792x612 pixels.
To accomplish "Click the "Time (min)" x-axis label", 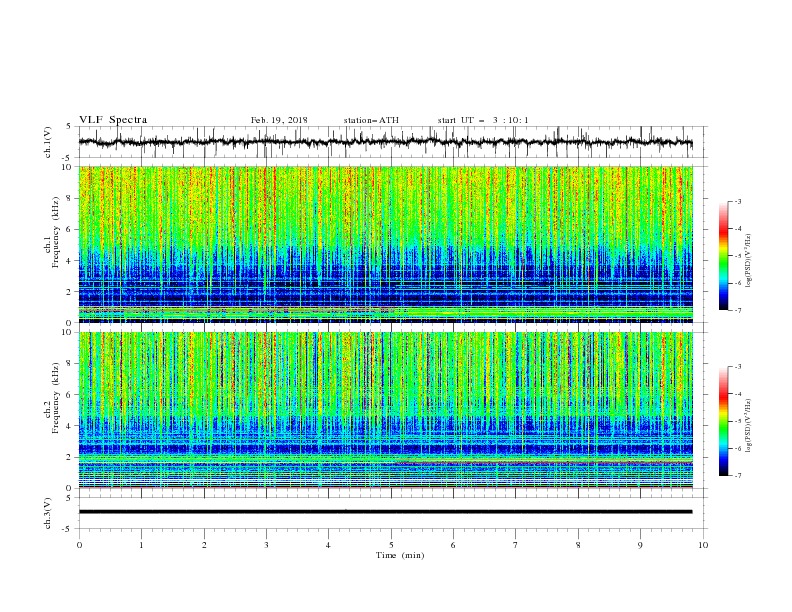I will tap(400, 555).
